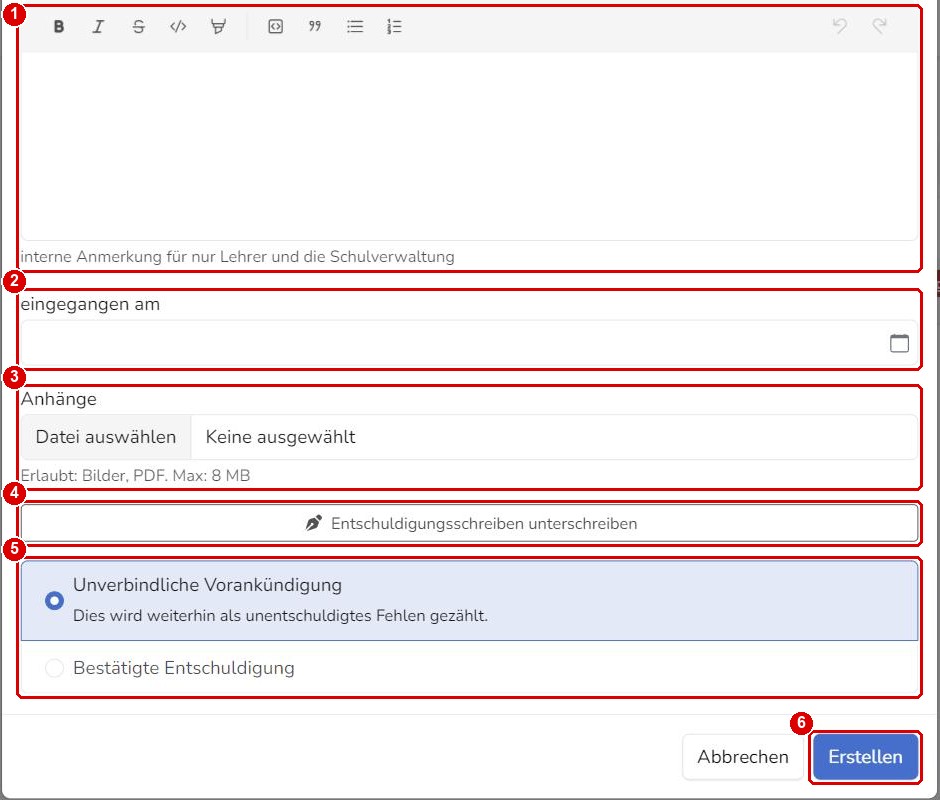Toggle the highlighter marker tool
940x800 pixels.
pos(218,26)
